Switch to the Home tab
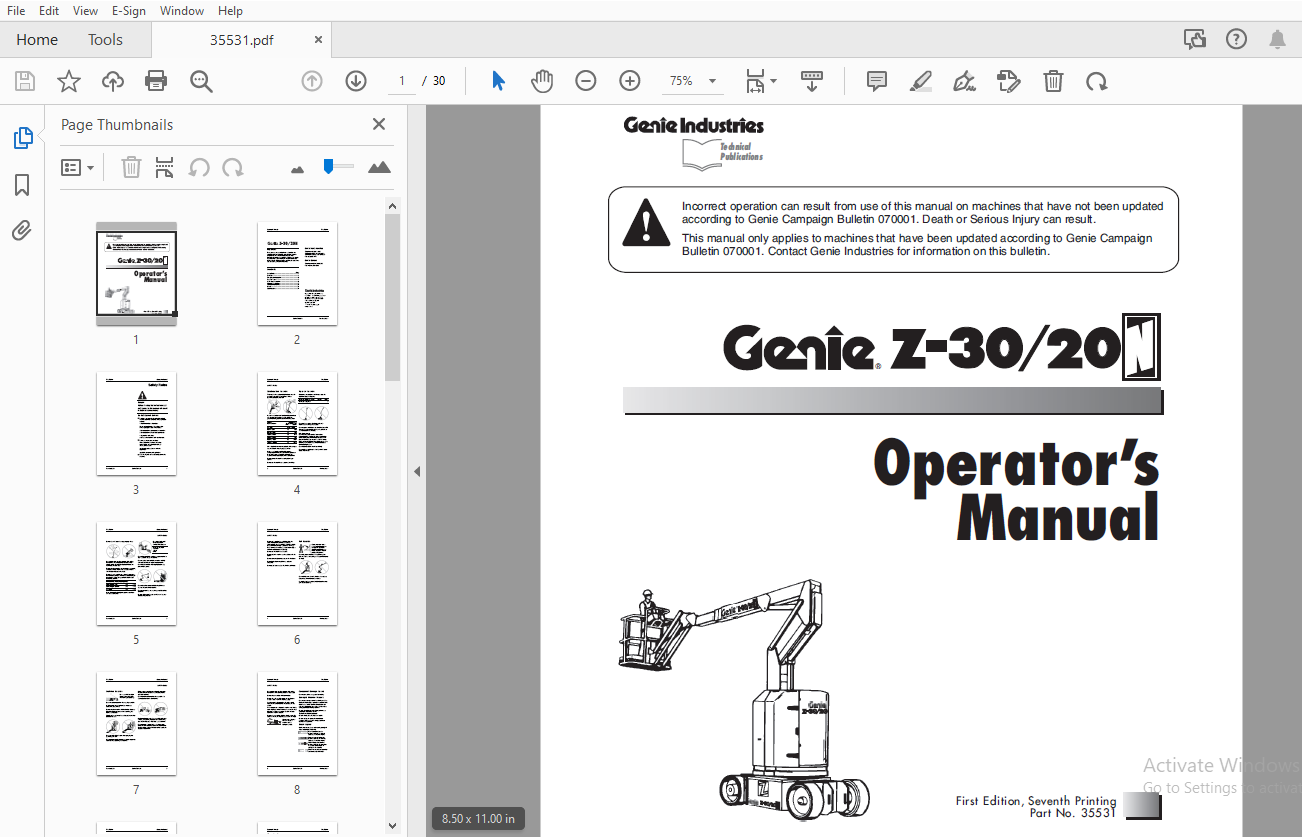Image resolution: width=1302 pixels, height=837 pixels. 37,40
